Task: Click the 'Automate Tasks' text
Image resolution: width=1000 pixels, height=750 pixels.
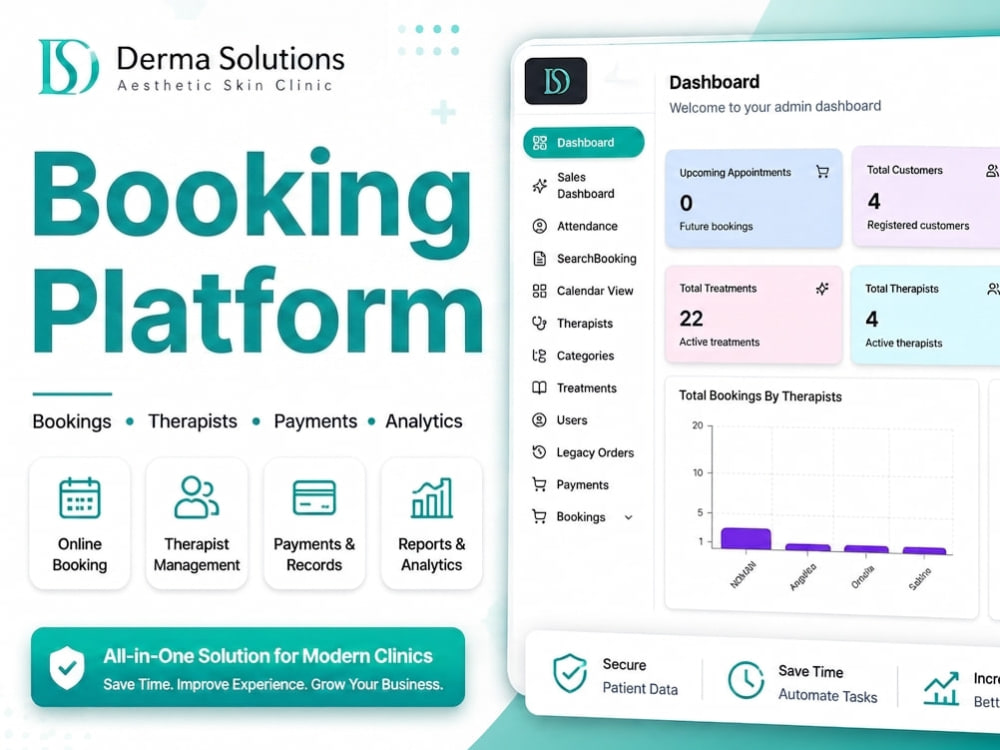Action: [828, 696]
